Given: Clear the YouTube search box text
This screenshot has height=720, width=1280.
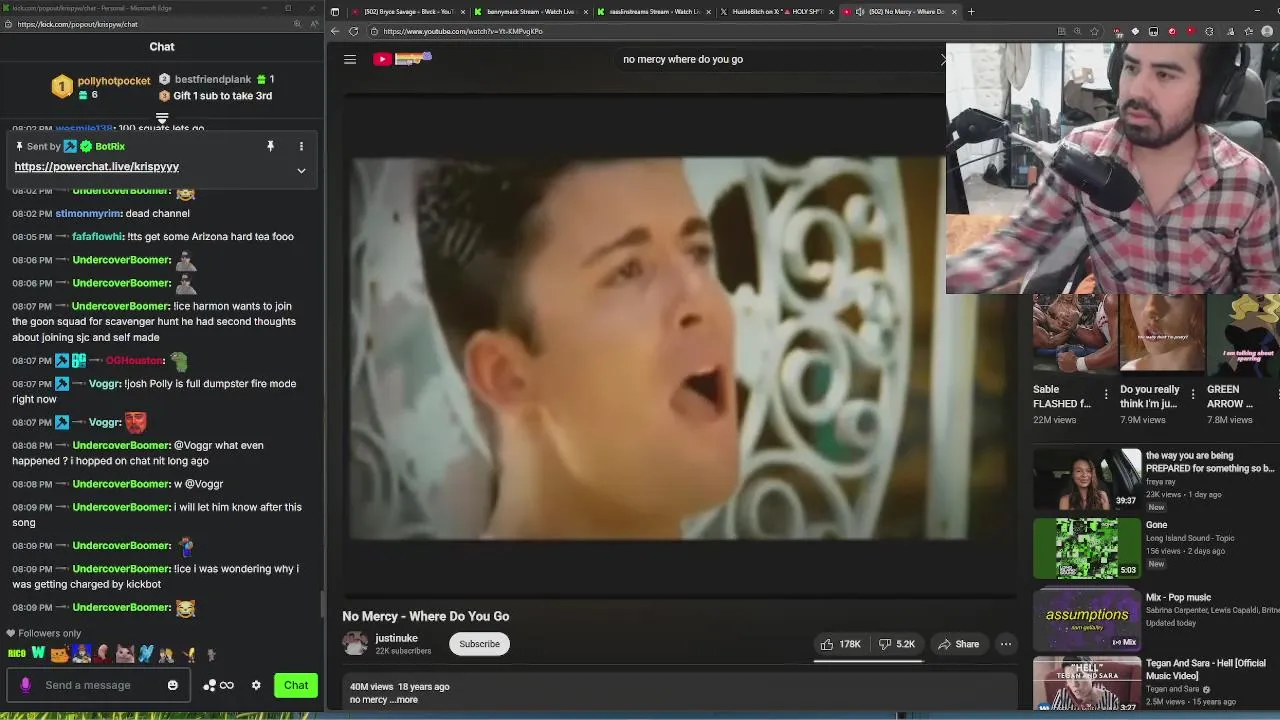Looking at the screenshot, I should pos(944,59).
